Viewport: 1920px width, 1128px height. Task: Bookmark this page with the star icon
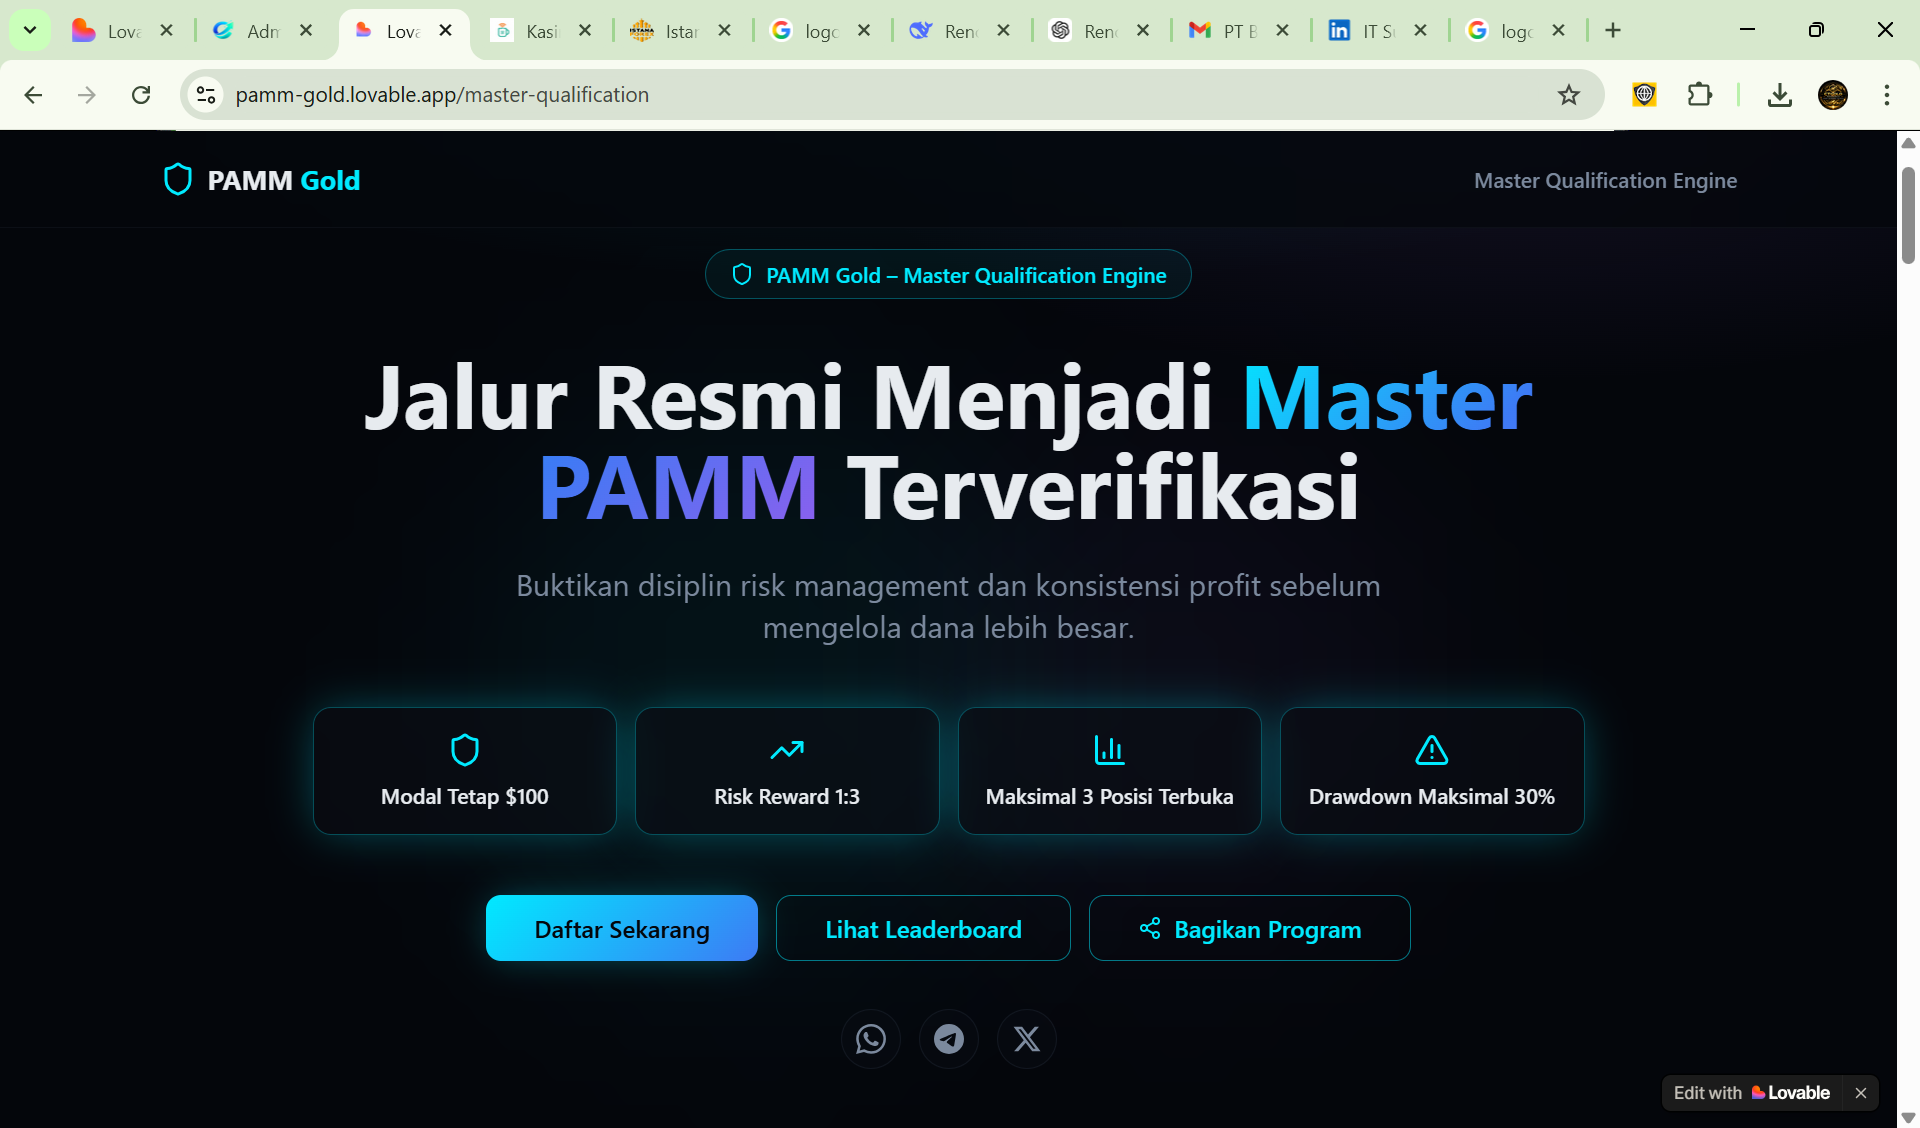coord(1569,95)
